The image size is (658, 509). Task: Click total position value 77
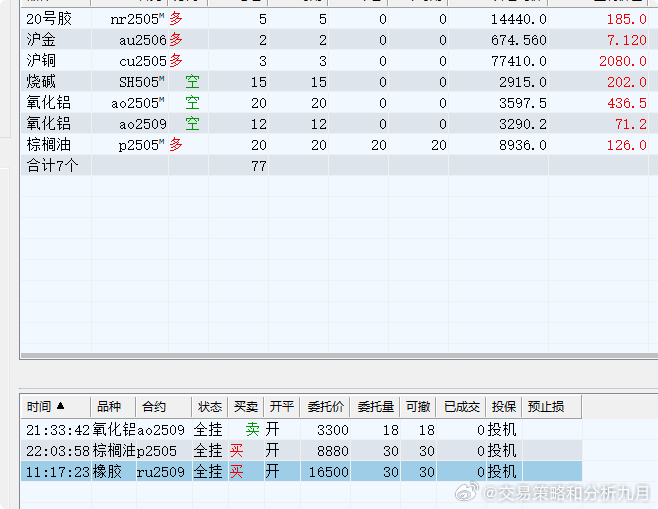(x=259, y=166)
